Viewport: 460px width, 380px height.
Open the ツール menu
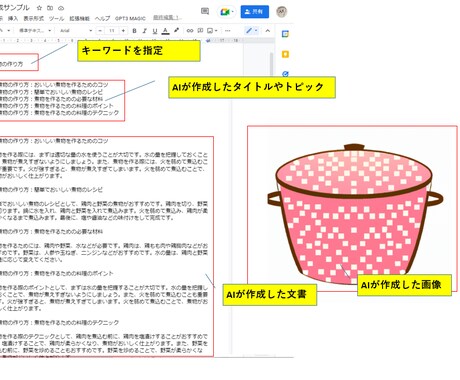pos(56,19)
